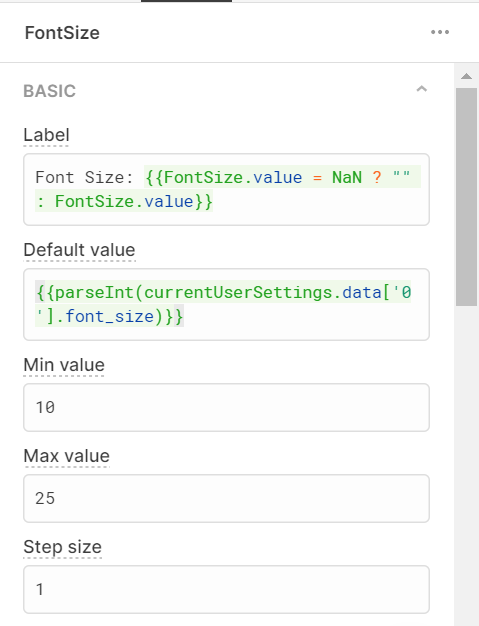Collapse the BASIC section with the chevron

click(x=422, y=89)
